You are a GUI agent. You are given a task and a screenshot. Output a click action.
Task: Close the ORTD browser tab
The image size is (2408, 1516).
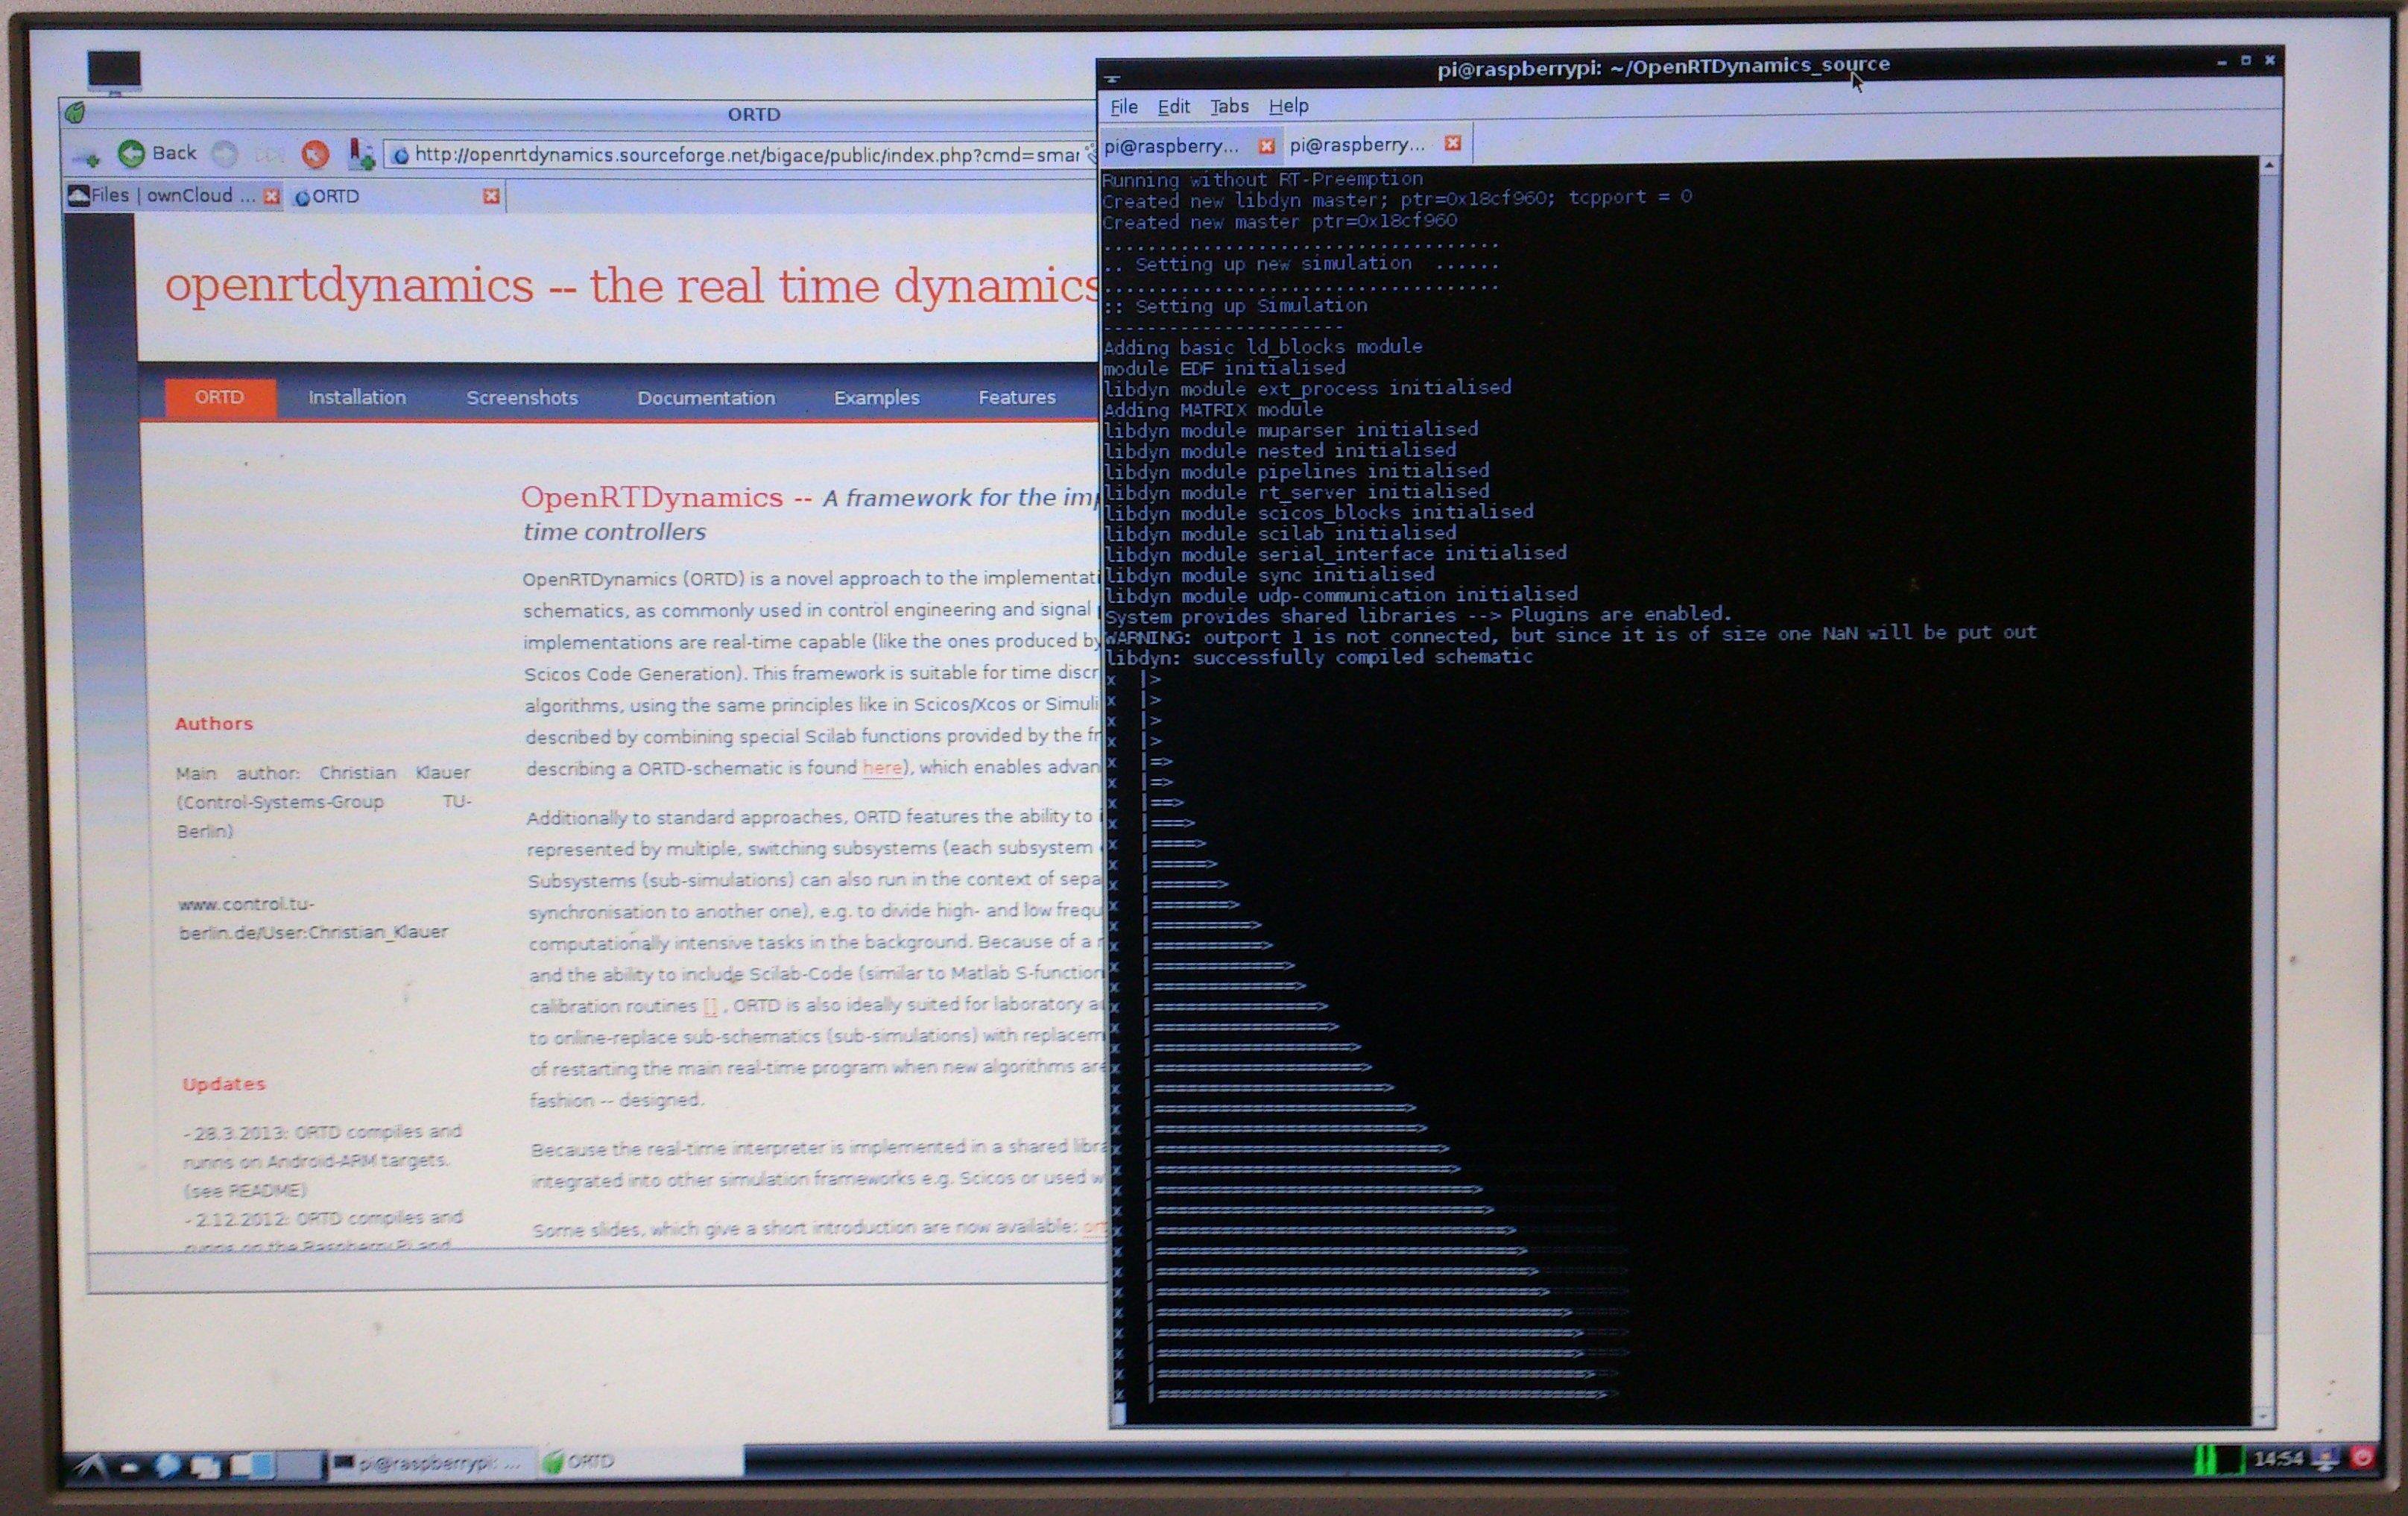[491, 196]
